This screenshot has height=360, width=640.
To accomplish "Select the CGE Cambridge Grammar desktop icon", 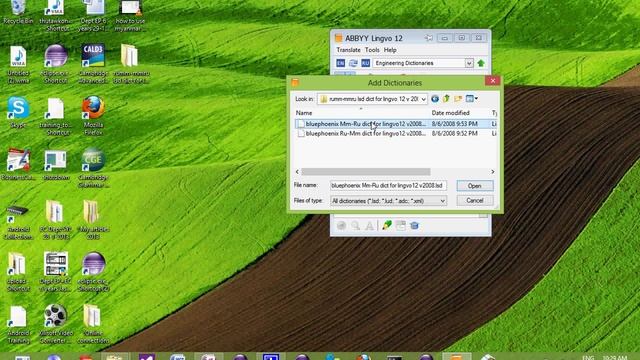I will [93, 167].
